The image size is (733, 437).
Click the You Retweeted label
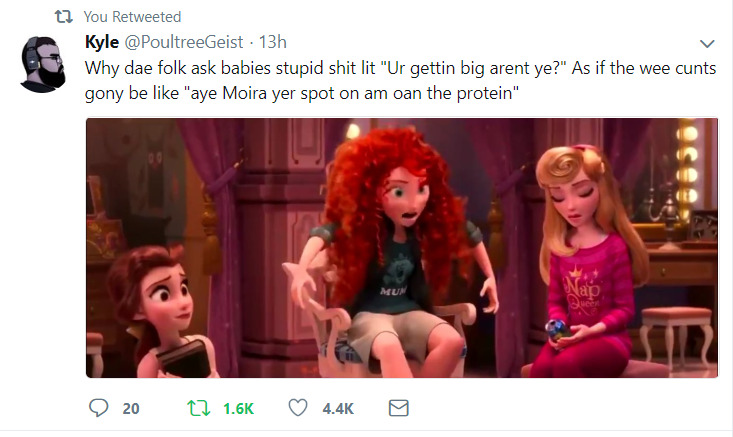(132, 17)
